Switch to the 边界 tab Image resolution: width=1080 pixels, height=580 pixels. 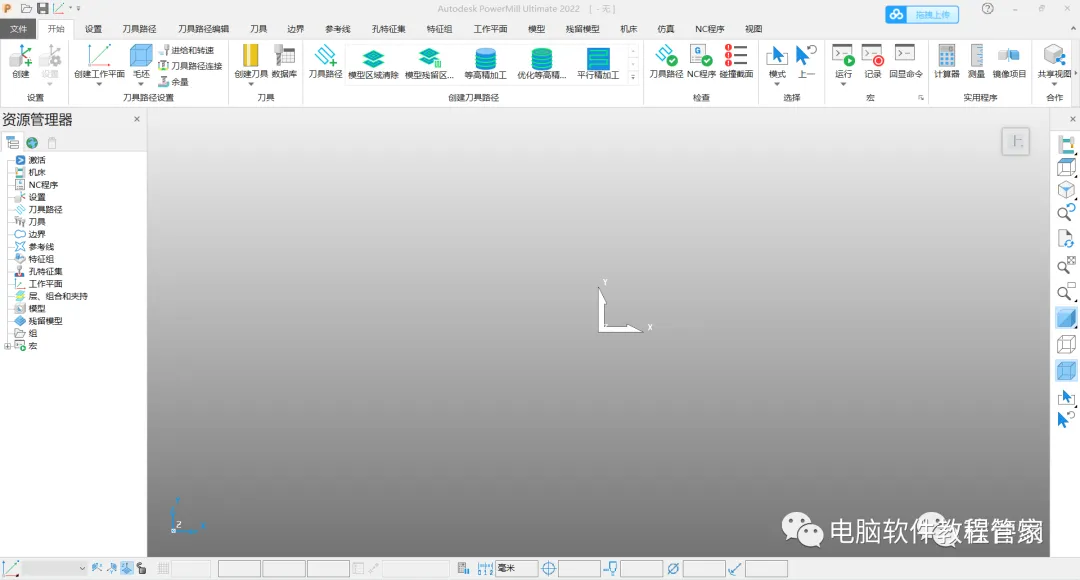click(x=295, y=29)
